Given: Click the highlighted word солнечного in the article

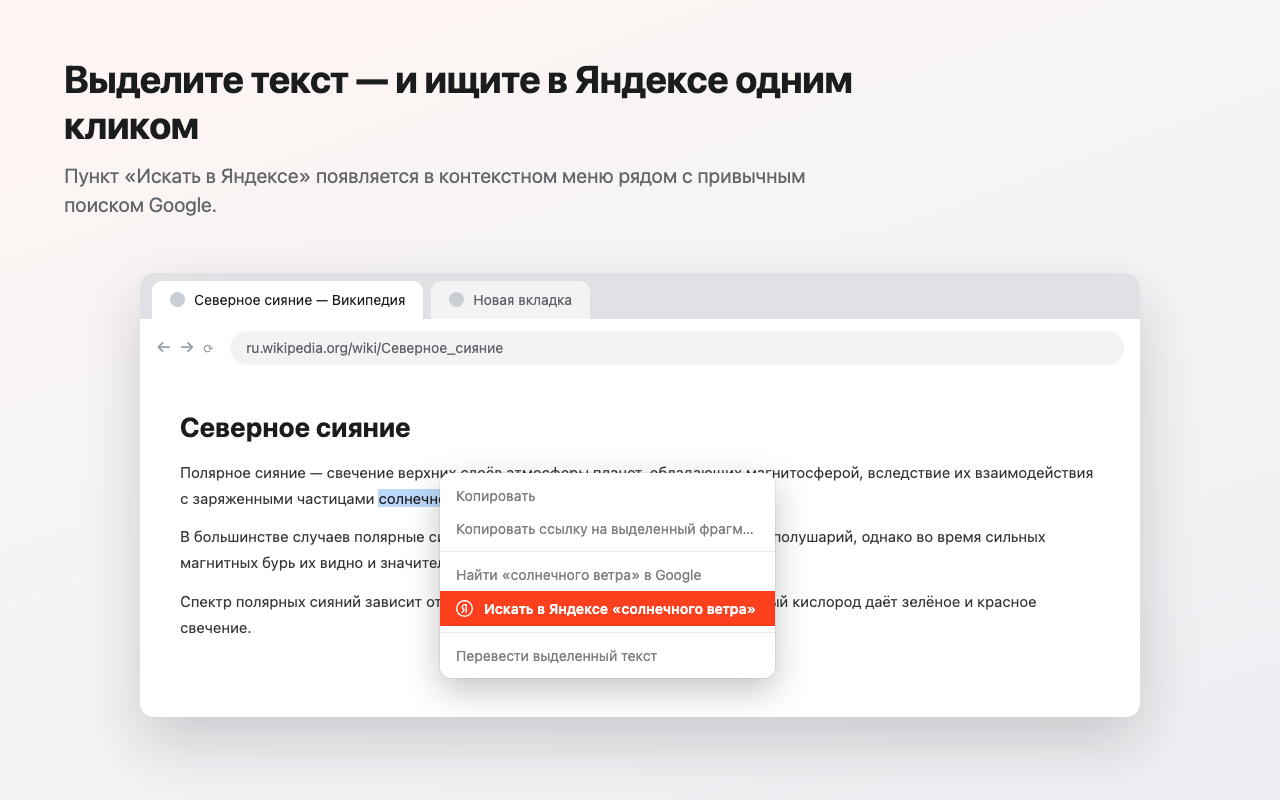Looking at the screenshot, I should [409, 499].
